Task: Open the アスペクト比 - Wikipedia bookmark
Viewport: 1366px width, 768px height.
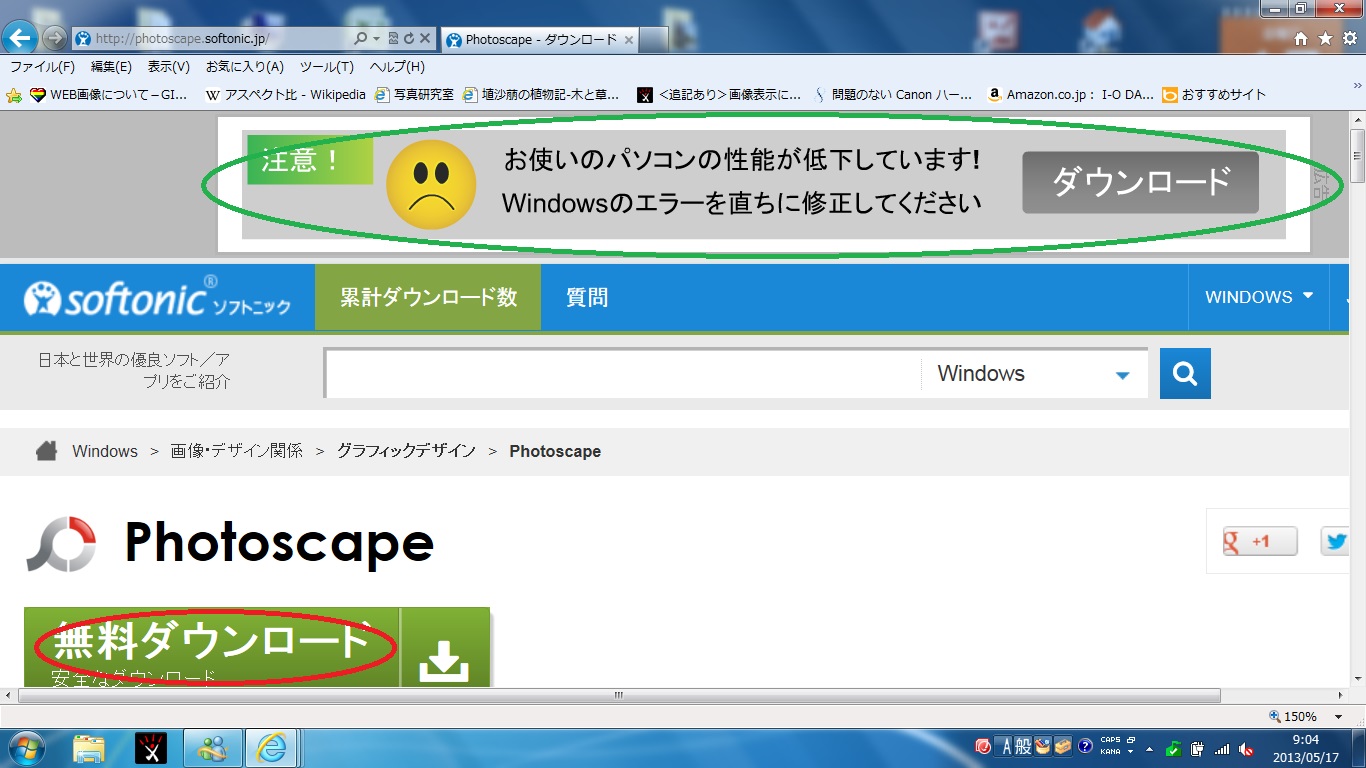Action: [286, 95]
